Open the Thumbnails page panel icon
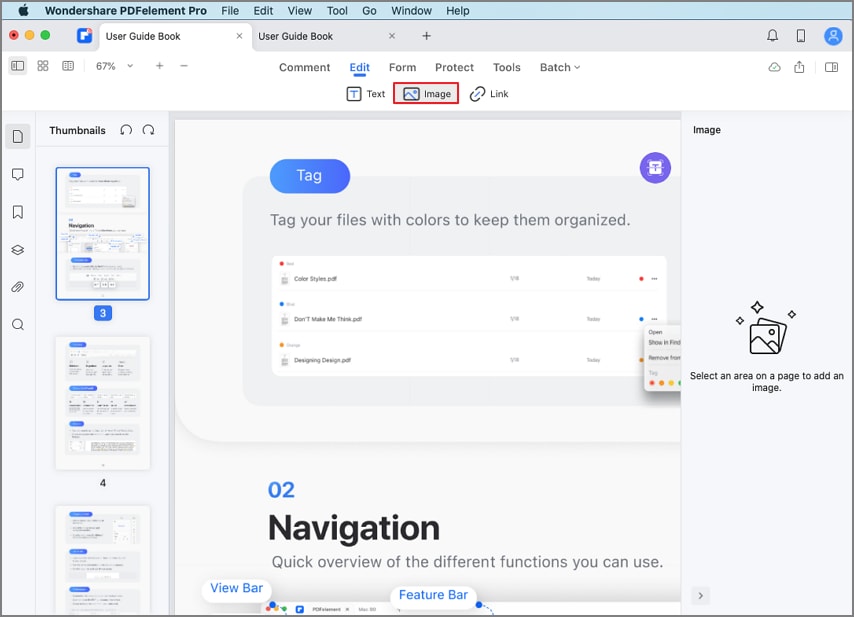Image resolution: width=854 pixels, height=617 pixels. click(17, 136)
